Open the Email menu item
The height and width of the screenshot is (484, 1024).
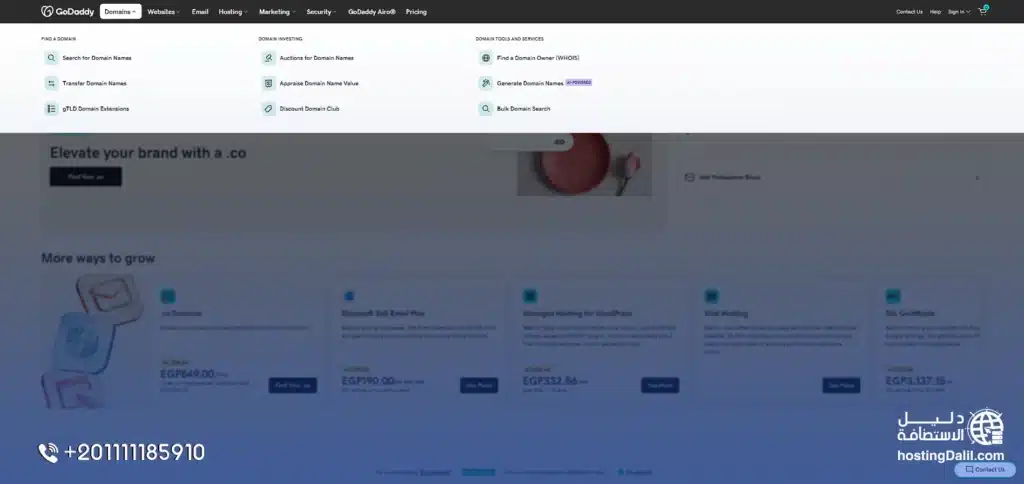pos(200,12)
